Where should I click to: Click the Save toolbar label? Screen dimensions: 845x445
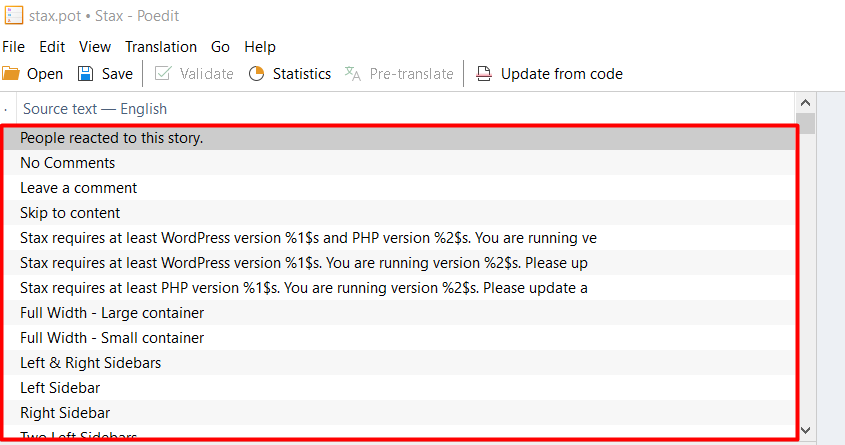coord(117,74)
